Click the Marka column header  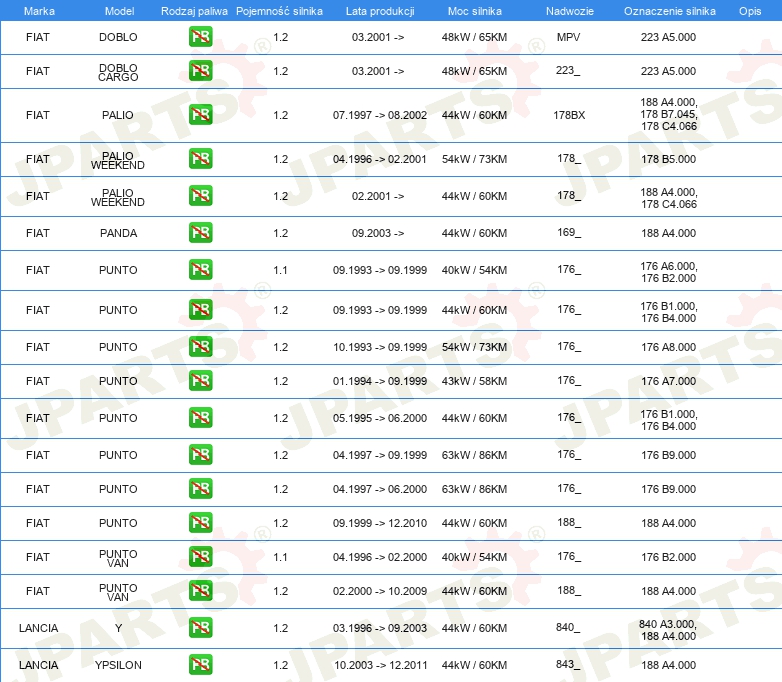coord(39,11)
